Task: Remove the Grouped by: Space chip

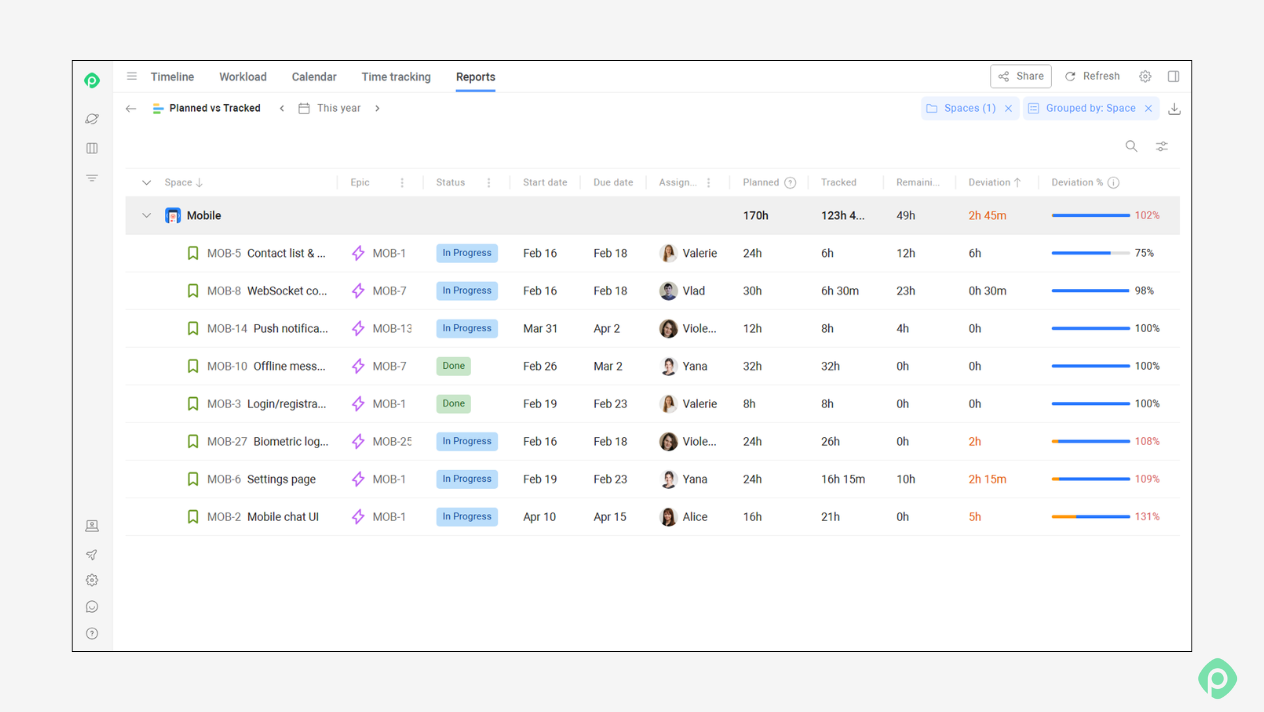Action: [x=1148, y=108]
